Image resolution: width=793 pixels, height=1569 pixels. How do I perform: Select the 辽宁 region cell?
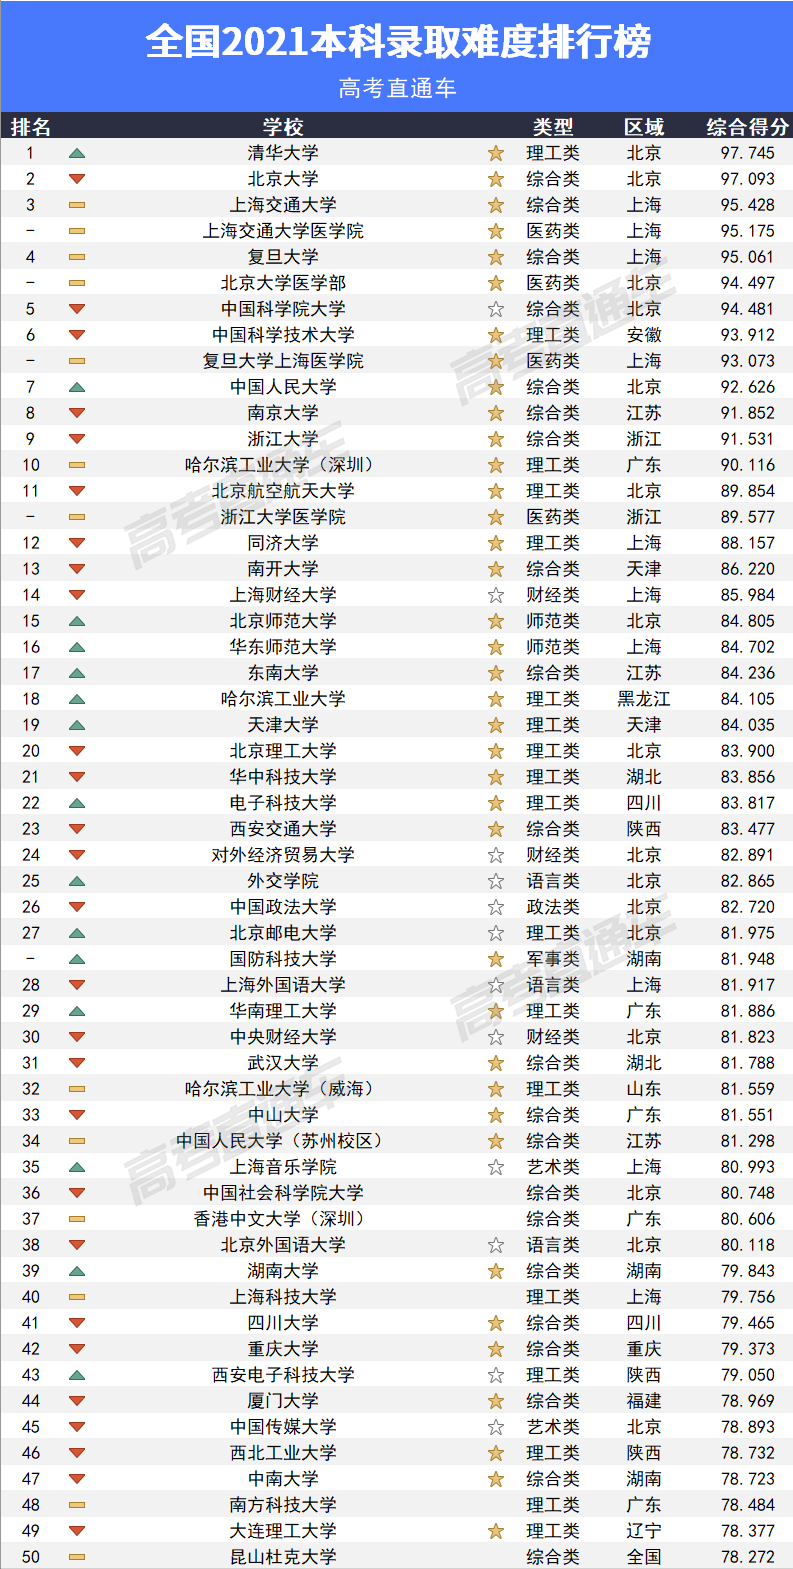(644, 1531)
